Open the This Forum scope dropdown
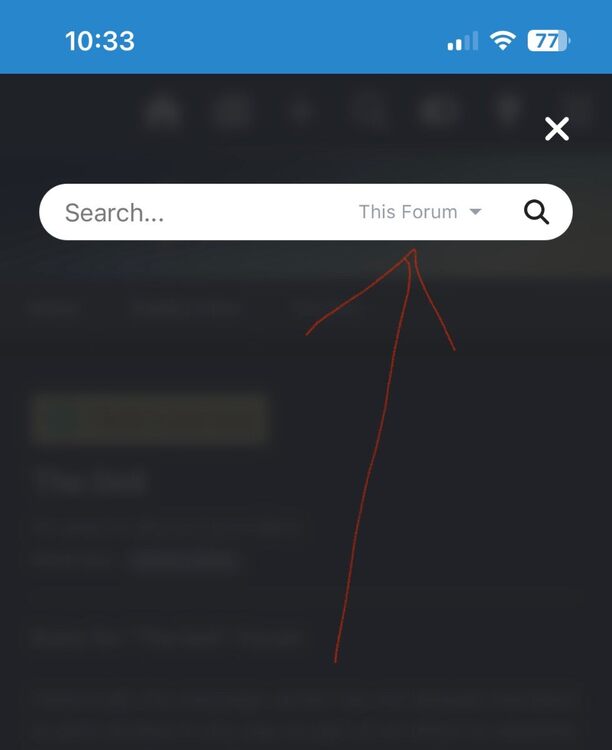612x750 pixels. [420, 212]
